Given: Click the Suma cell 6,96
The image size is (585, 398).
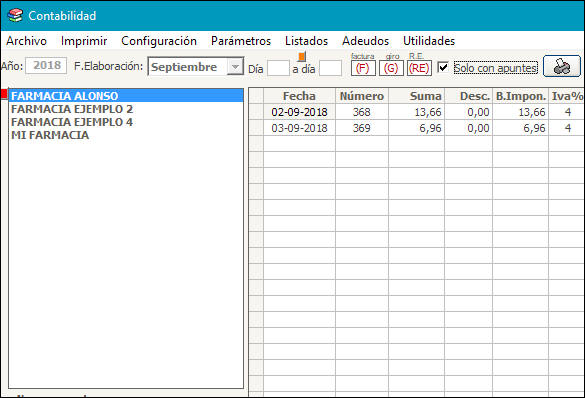Looking at the screenshot, I should pyautogui.click(x=416, y=128).
